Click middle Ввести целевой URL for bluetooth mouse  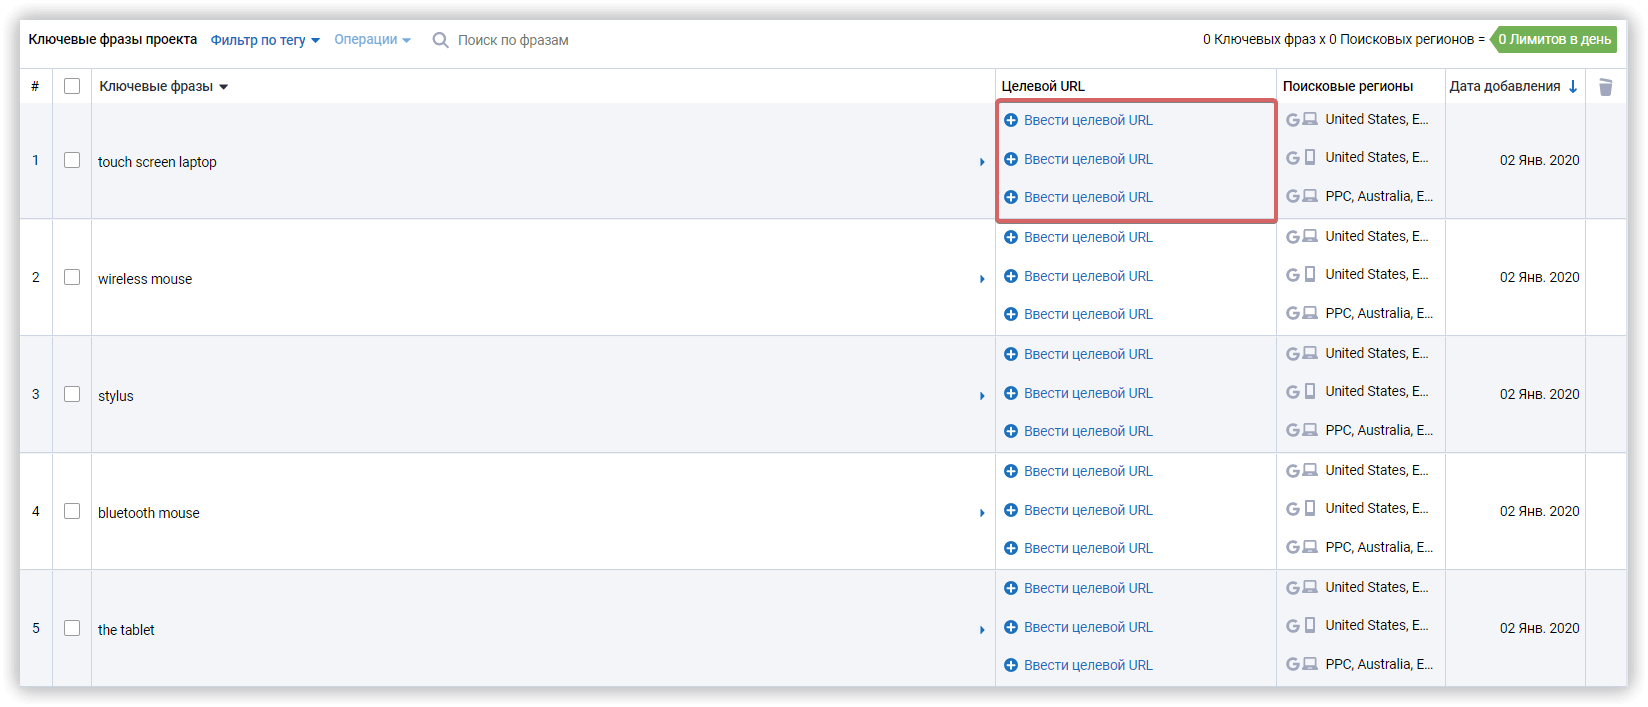click(x=1087, y=510)
